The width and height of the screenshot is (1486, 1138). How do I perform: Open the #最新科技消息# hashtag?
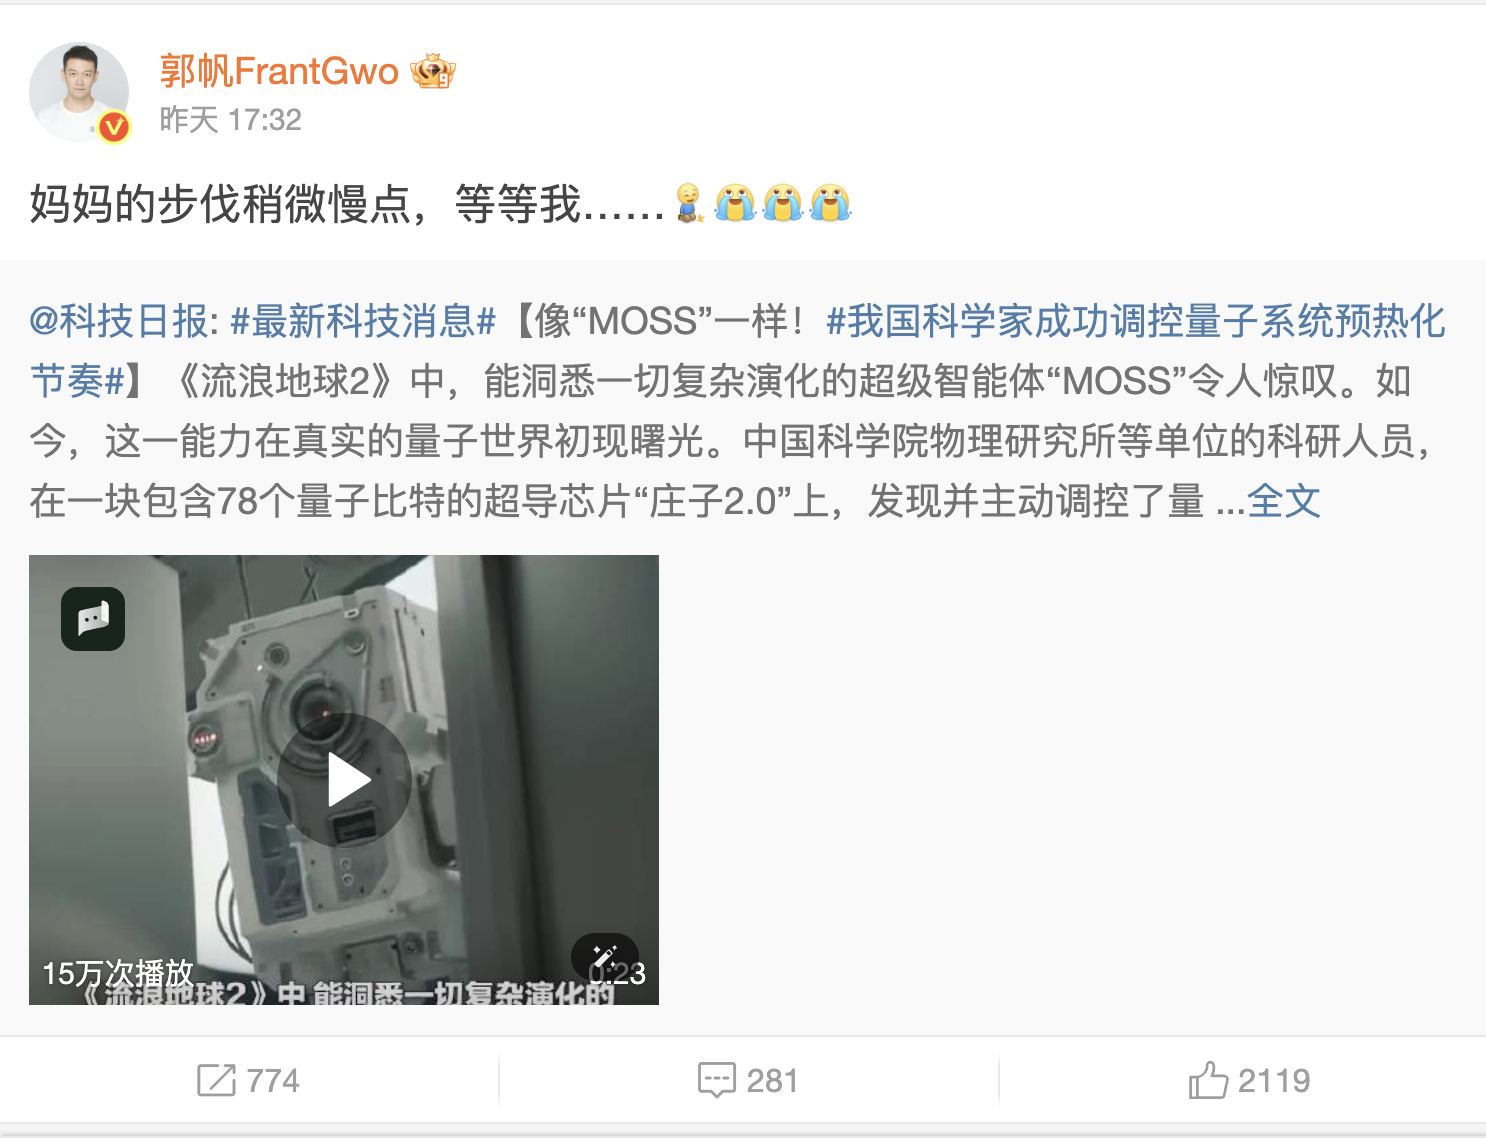(x=363, y=321)
